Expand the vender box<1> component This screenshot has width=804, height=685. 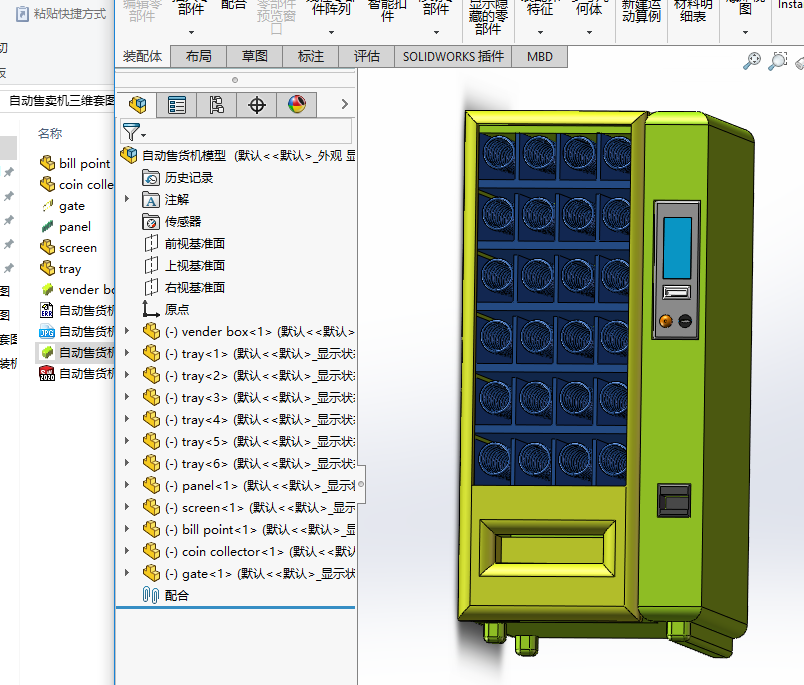click(x=127, y=331)
